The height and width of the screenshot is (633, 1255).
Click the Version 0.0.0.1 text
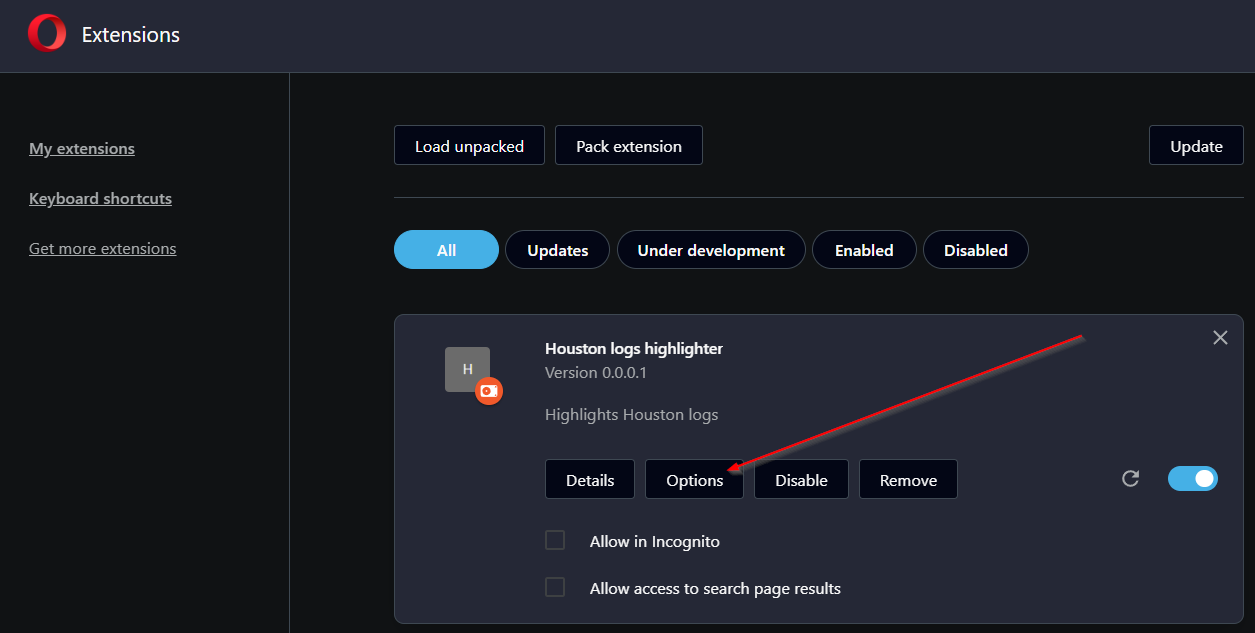click(x=596, y=372)
